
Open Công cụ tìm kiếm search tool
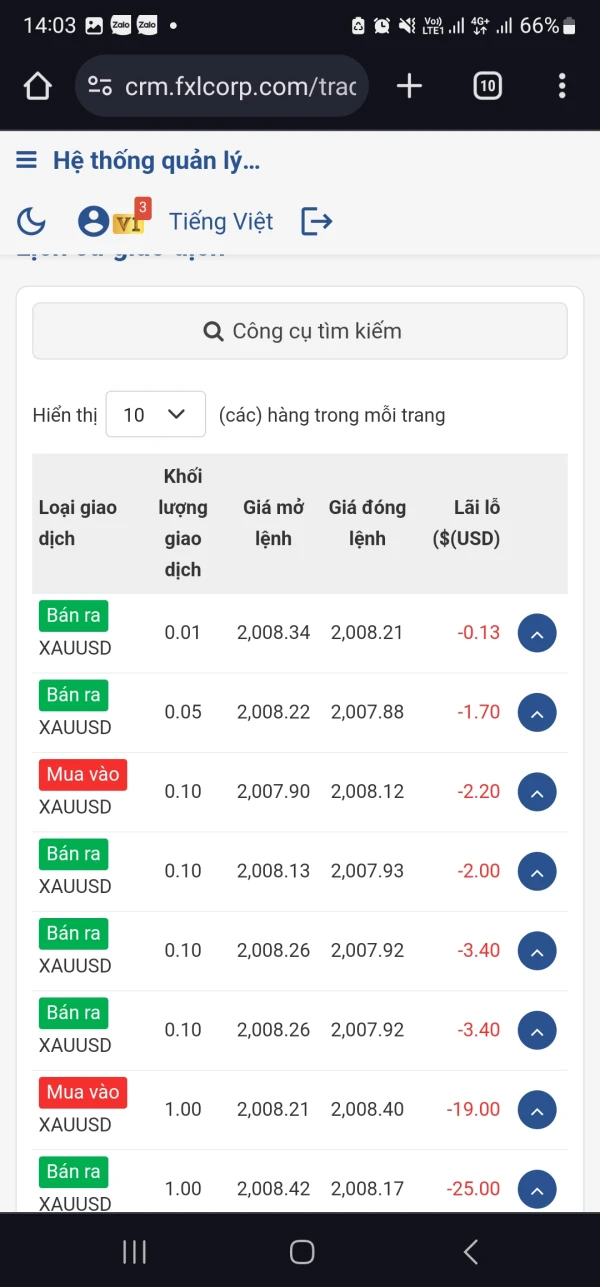[x=300, y=331]
